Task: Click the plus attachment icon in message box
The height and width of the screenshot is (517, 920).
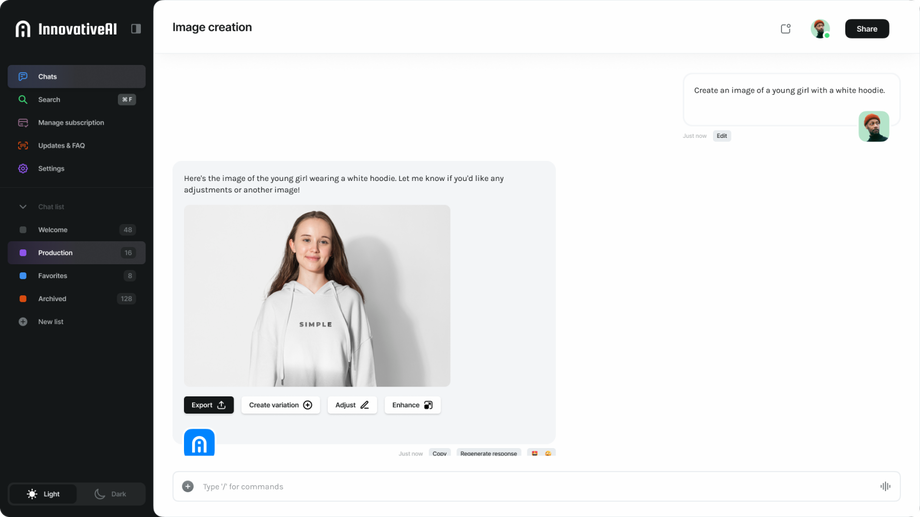Action: point(188,487)
